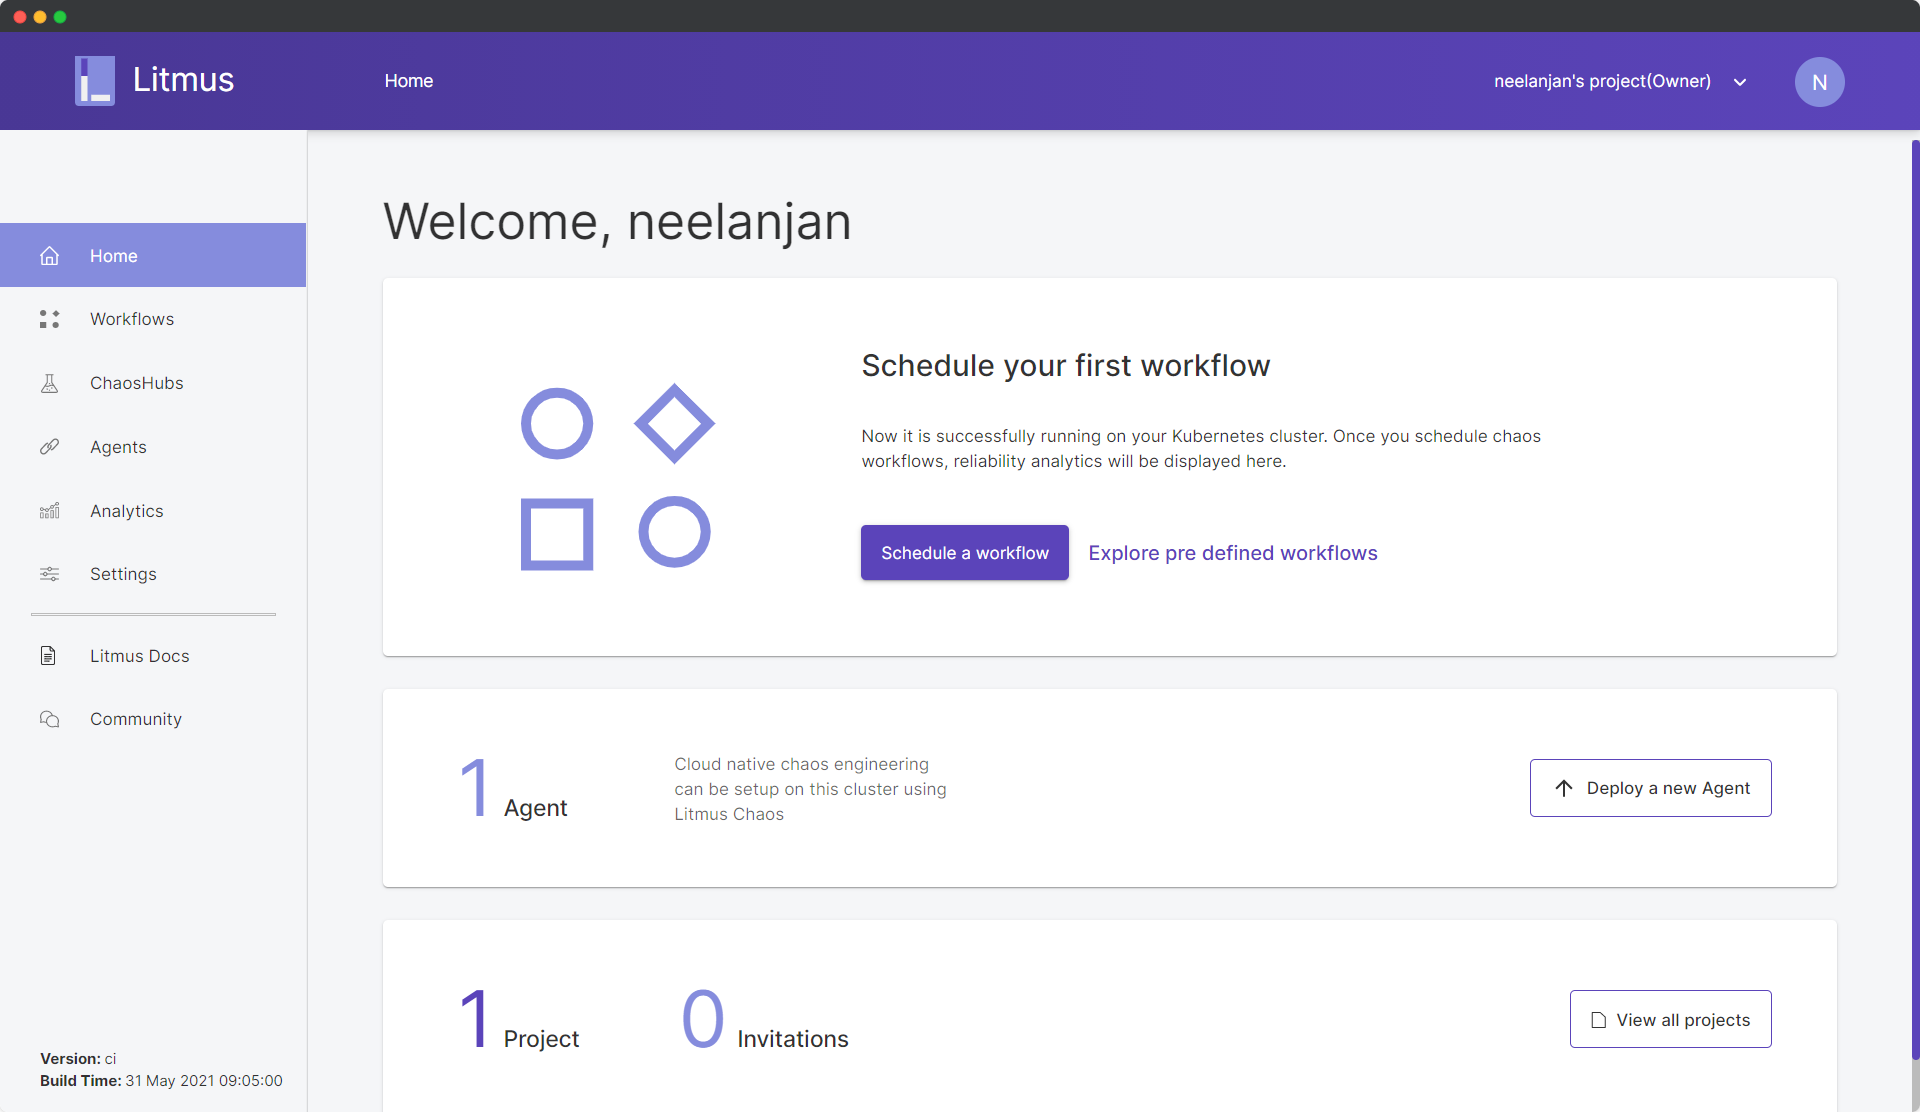The width and height of the screenshot is (1920, 1112).
Task: Open the N user avatar menu
Action: [x=1819, y=82]
